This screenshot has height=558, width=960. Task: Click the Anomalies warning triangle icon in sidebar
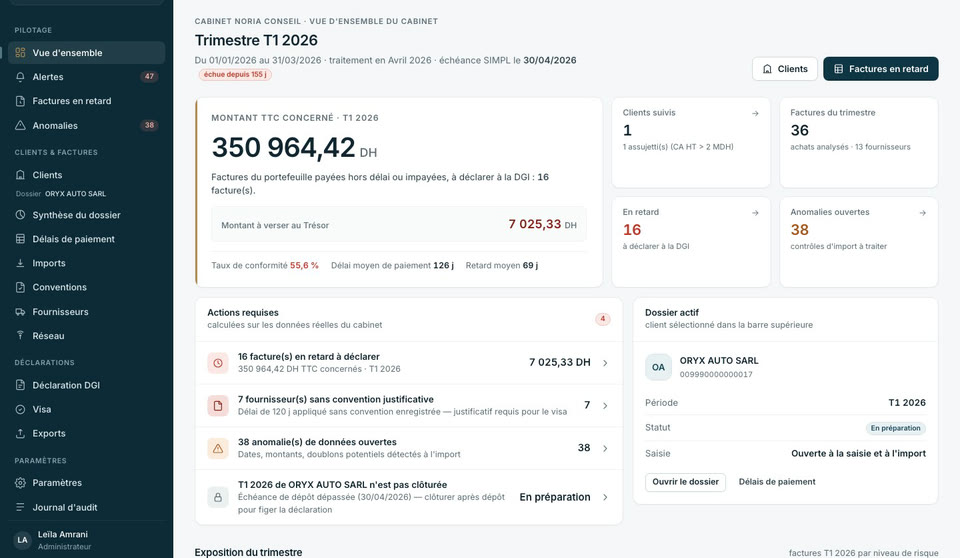pos(20,126)
